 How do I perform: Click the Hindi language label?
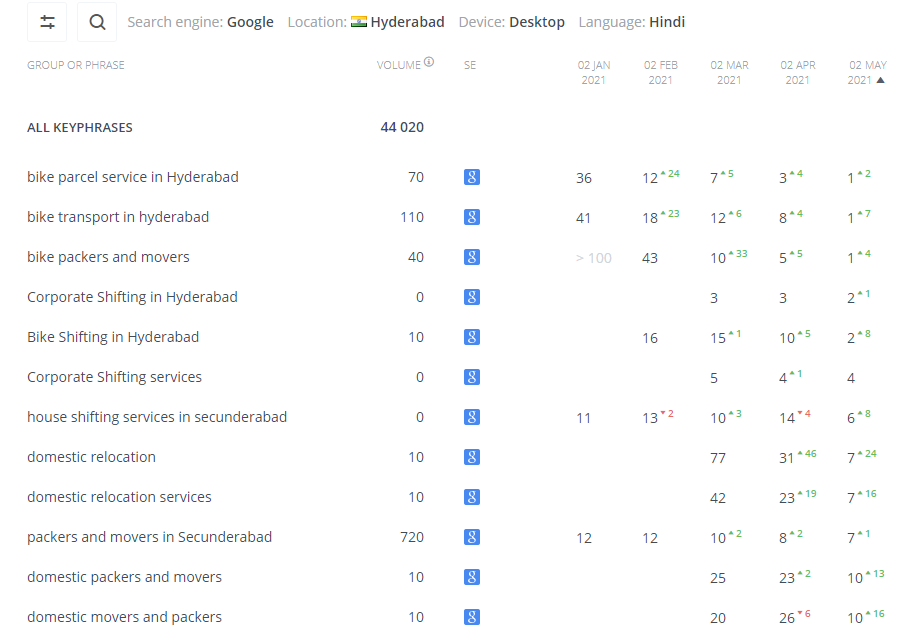[667, 22]
